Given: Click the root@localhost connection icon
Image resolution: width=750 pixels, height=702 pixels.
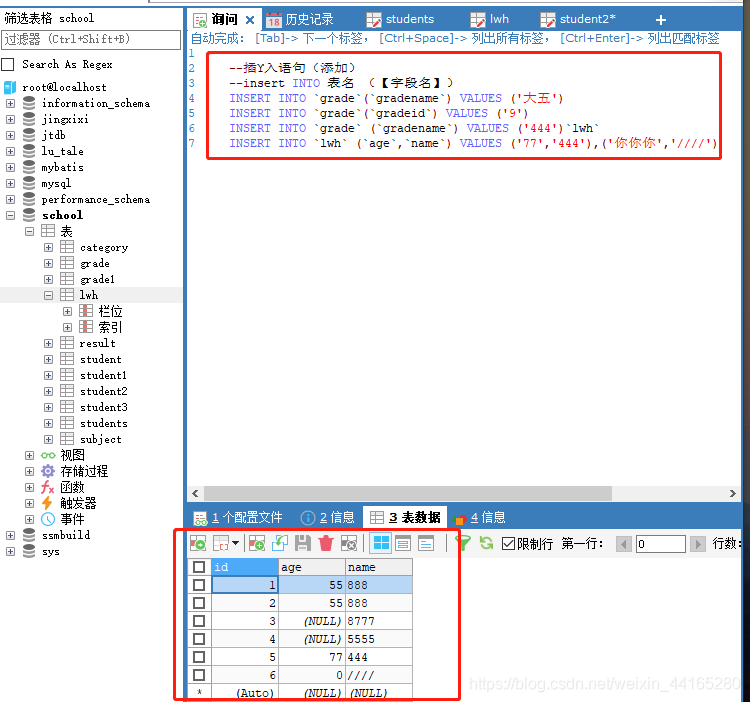Looking at the screenshot, I should [10, 87].
